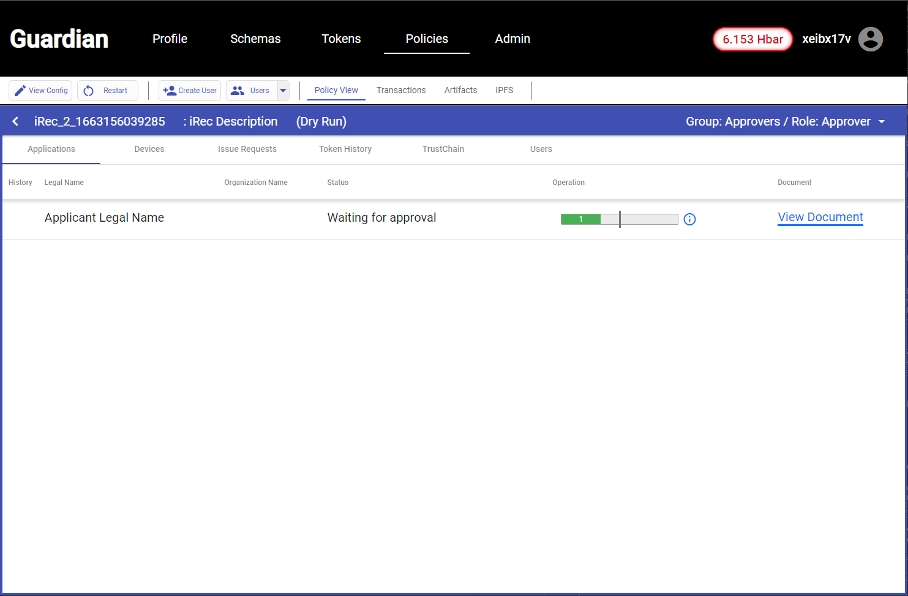Click the account avatar icon
The height and width of the screenshot is (596, 908).
[x=871, y=39]
